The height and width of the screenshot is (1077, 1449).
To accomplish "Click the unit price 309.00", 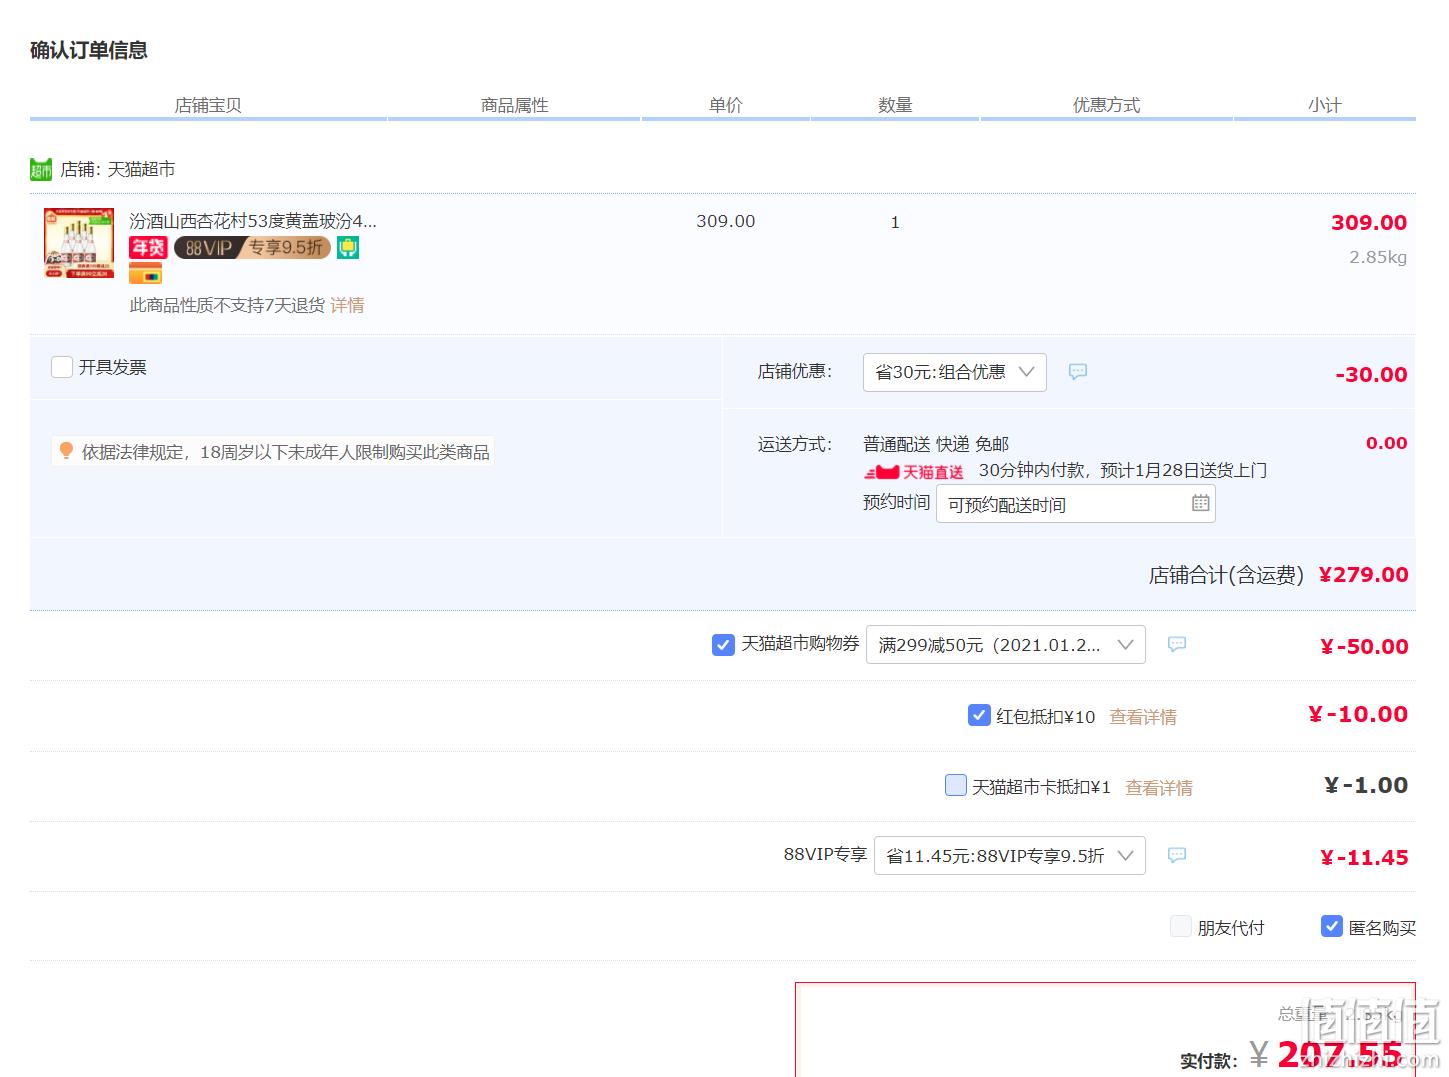I will [726, 221].
